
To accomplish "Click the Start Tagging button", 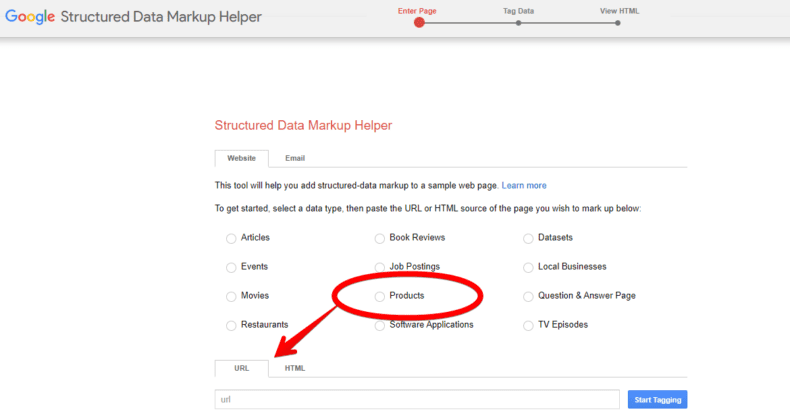I will 657,399.
